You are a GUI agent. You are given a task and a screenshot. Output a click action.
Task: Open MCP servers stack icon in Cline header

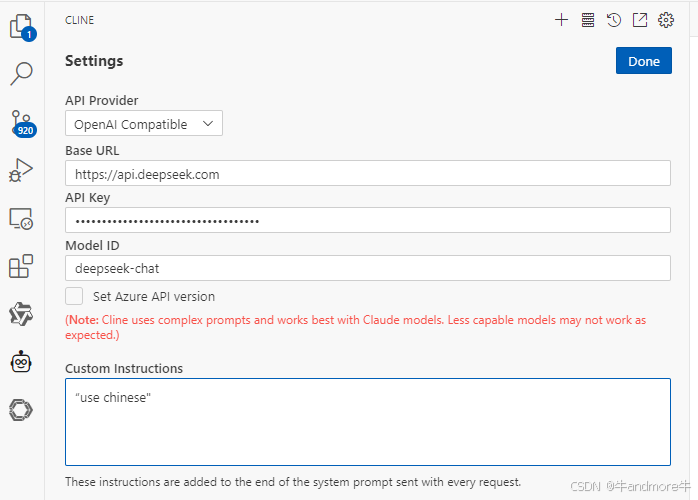588,20
